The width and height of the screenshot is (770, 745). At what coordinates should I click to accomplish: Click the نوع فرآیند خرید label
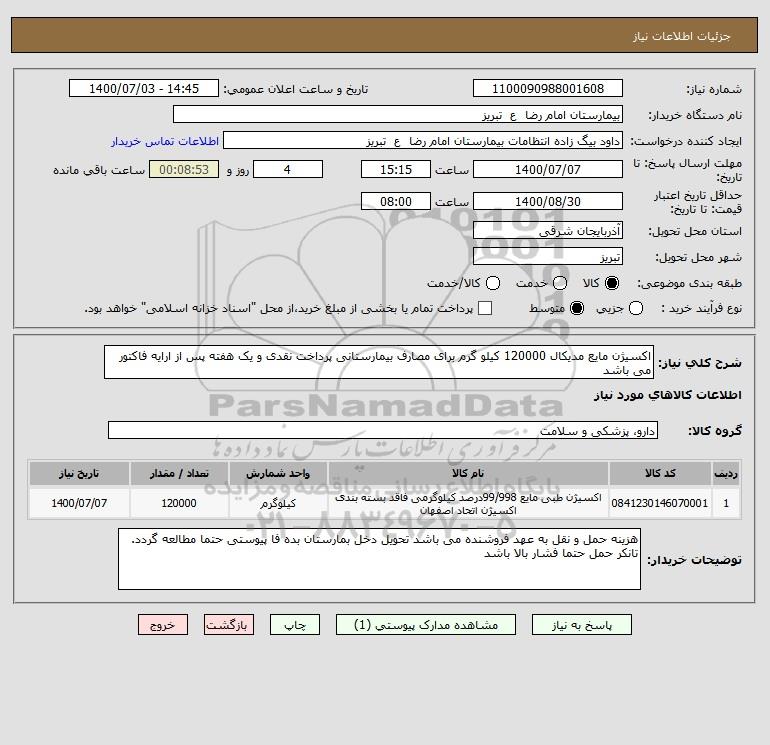click(701, 308)
